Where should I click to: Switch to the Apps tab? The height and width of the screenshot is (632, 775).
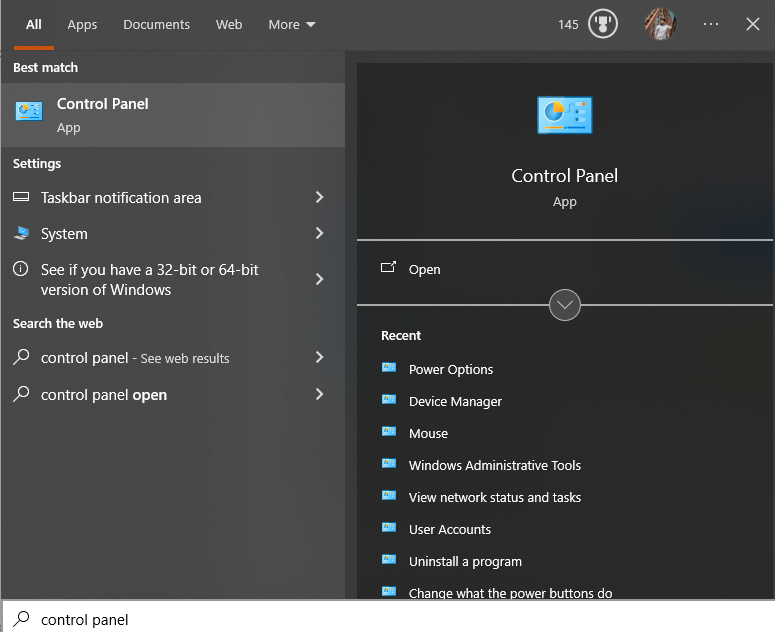[82, 25]
